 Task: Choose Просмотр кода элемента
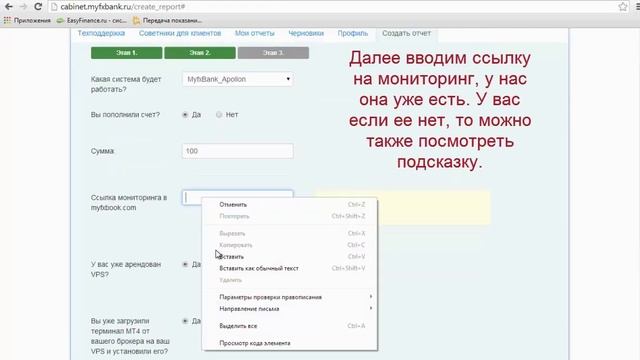[290, 343]
